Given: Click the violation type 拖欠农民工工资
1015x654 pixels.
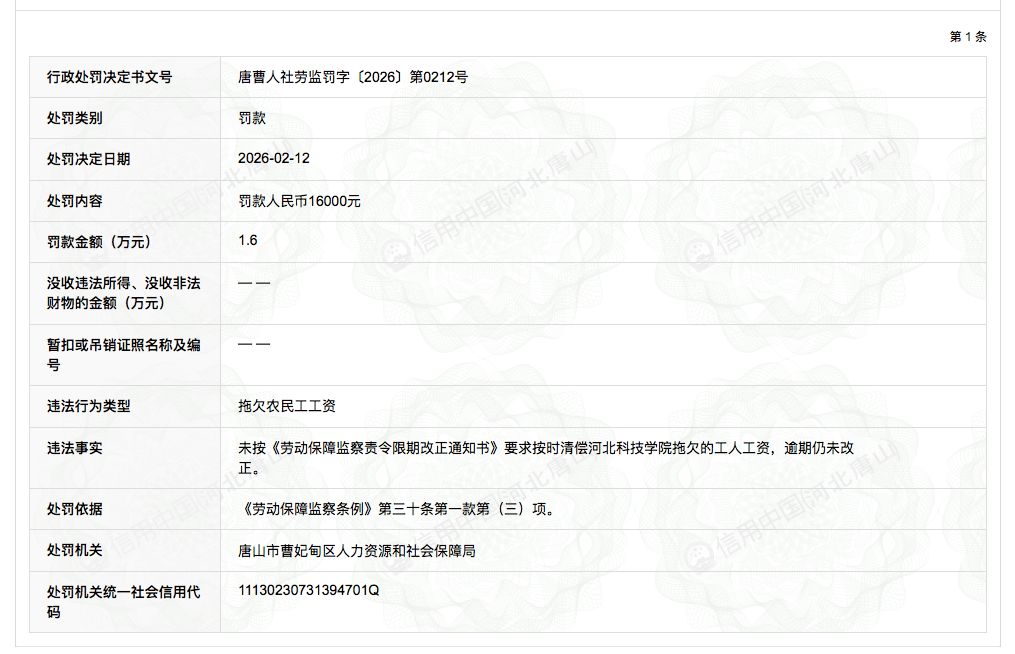Looking at the screenshot, I should pos(287,406).
